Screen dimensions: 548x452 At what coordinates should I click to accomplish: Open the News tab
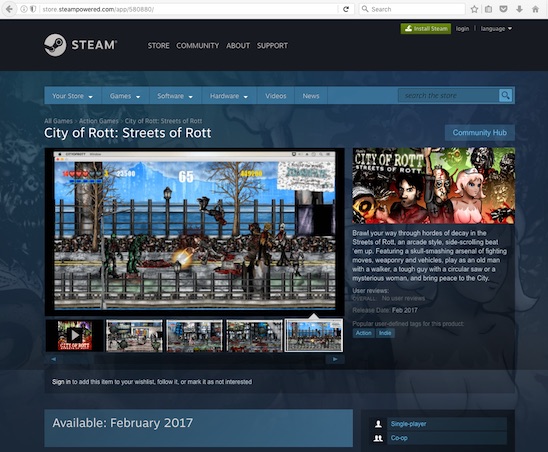tap(311, 96)
